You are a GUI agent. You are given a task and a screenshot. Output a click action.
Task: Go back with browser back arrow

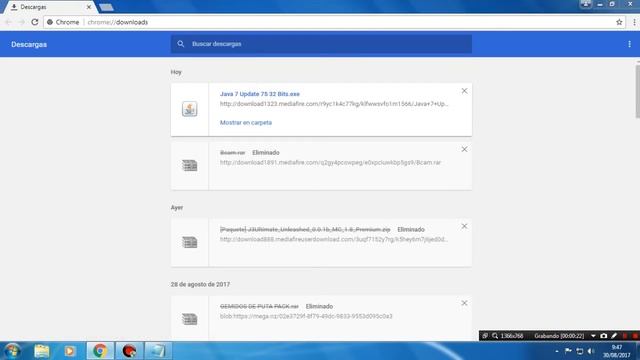9,22
